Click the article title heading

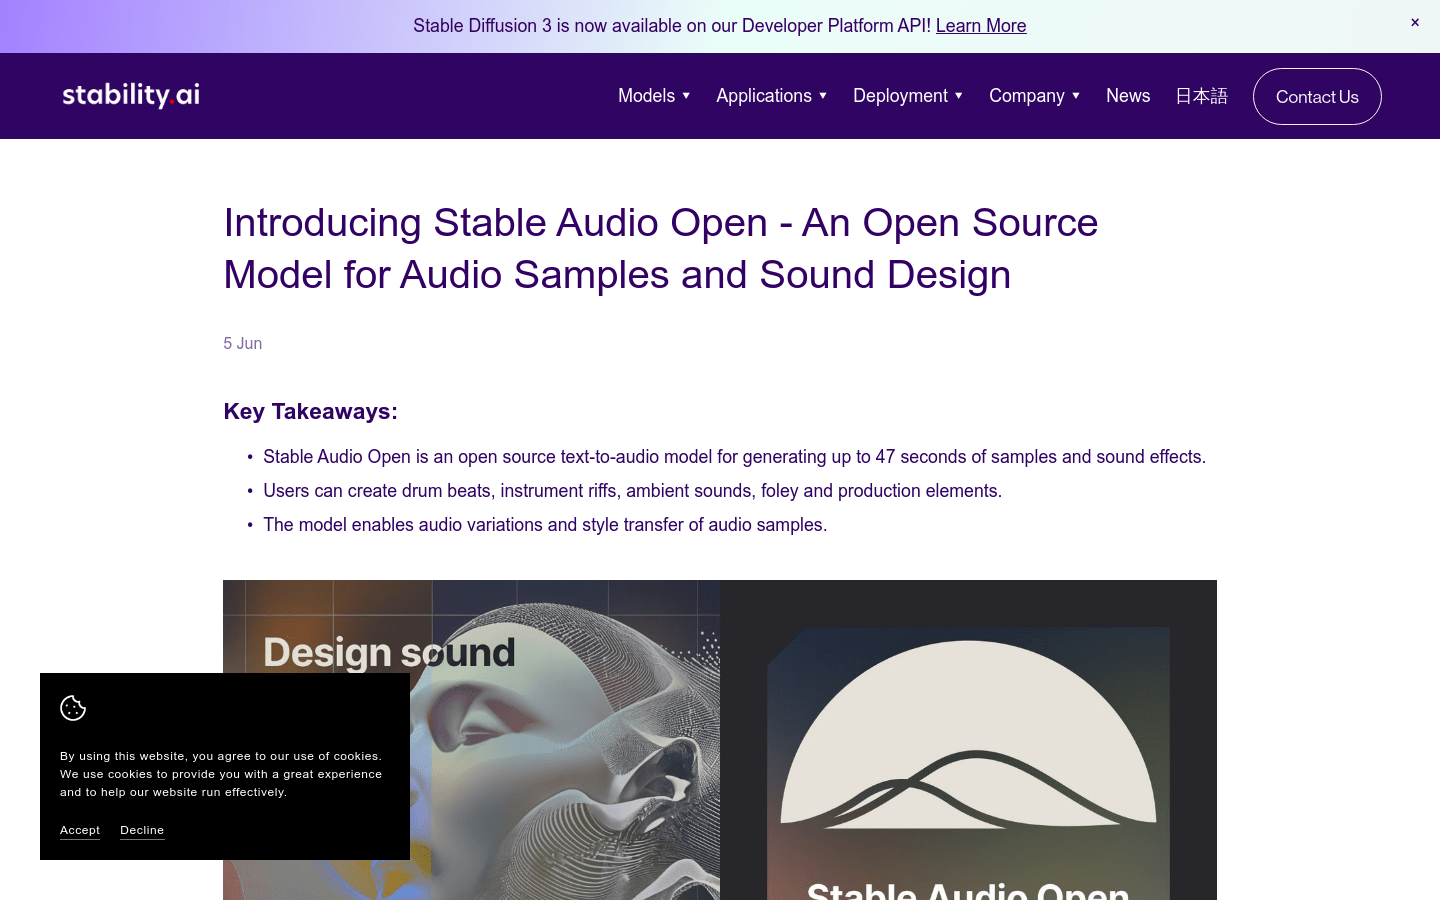(x=661, y=248)
